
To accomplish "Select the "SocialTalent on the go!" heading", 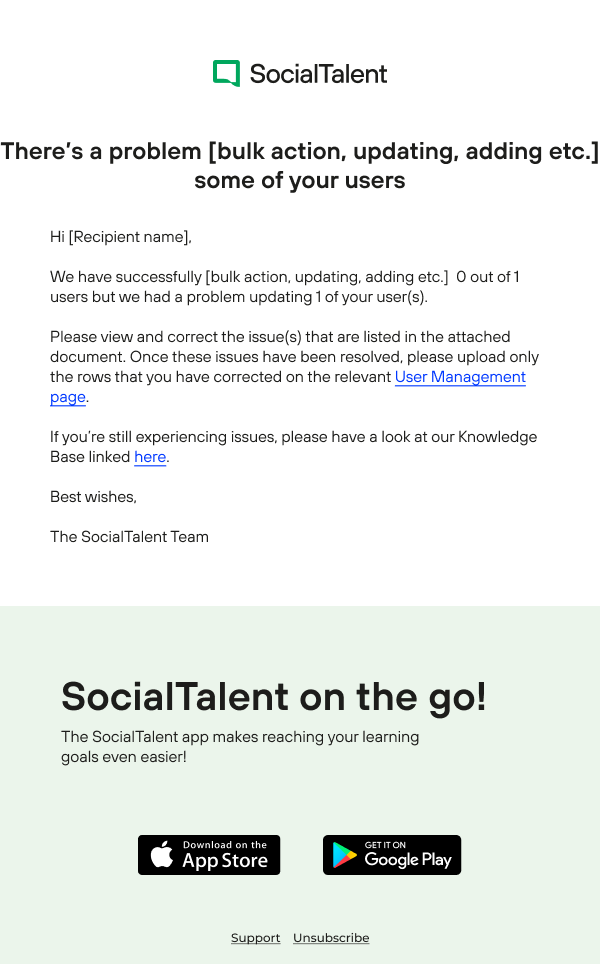I will coord(273,696).
